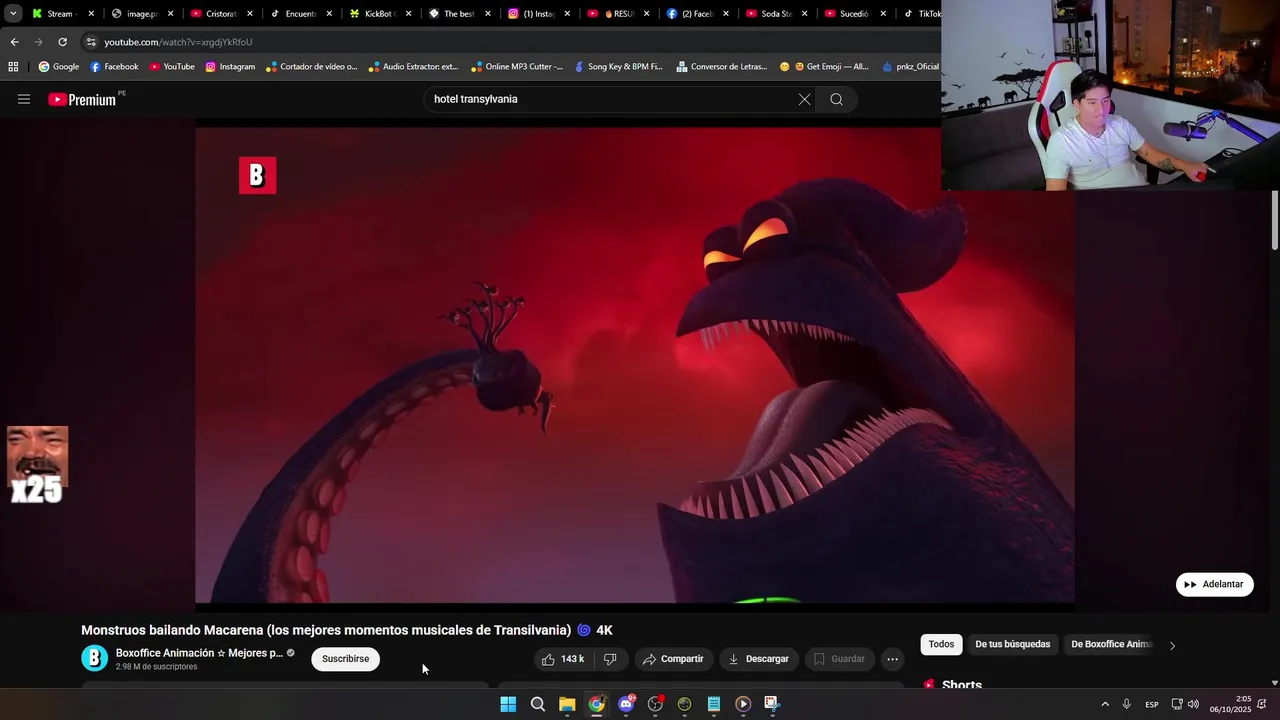
Task: Open the Online MP3 Cutter bookmark
Action: click(x=517, y=67)
